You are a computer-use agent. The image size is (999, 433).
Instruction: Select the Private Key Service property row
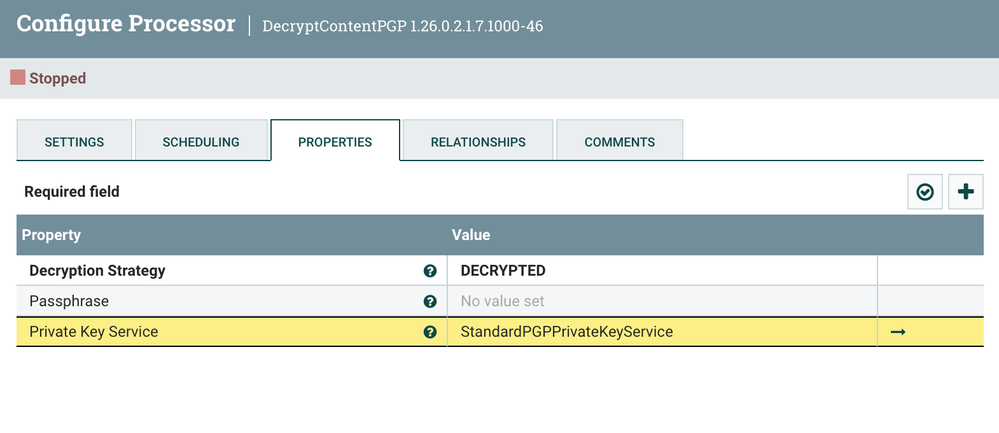(500, 332)
